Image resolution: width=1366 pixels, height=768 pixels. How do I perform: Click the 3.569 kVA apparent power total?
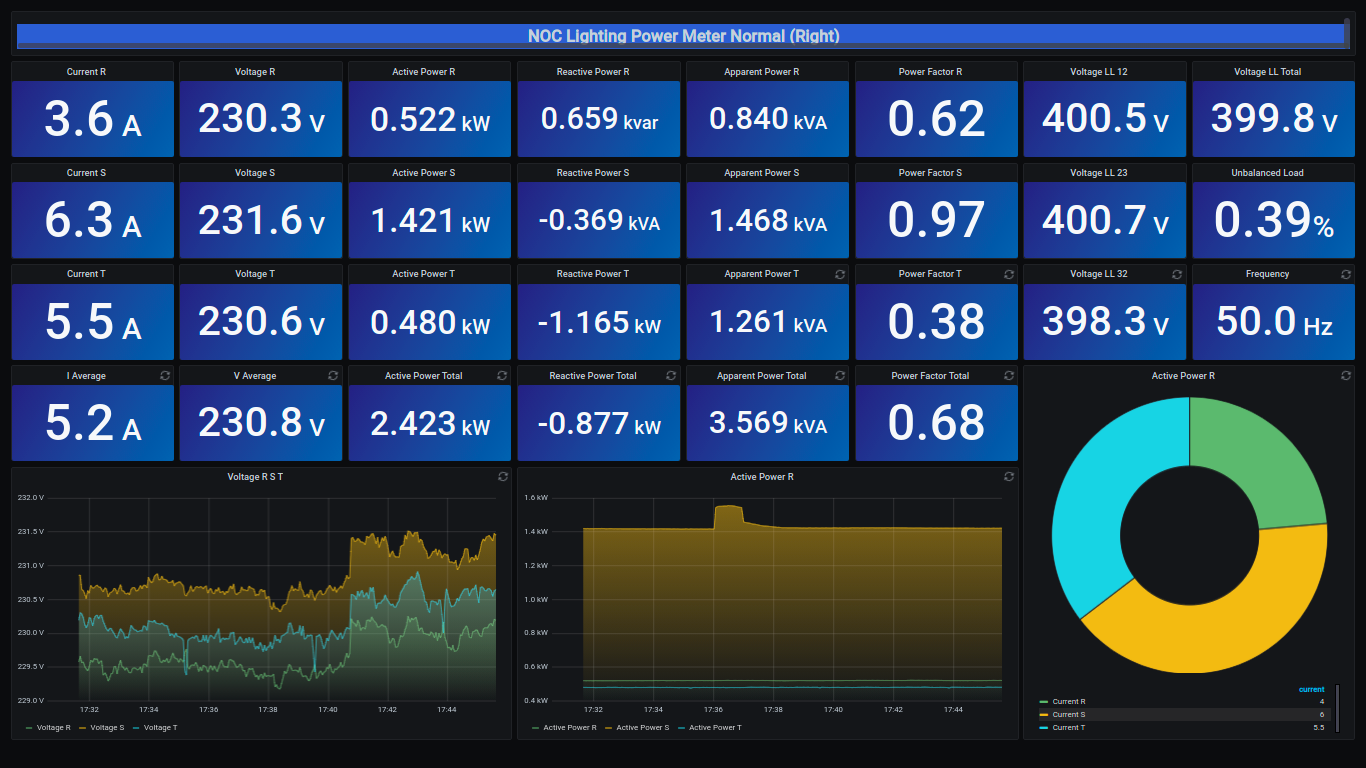tap(767, 423)
